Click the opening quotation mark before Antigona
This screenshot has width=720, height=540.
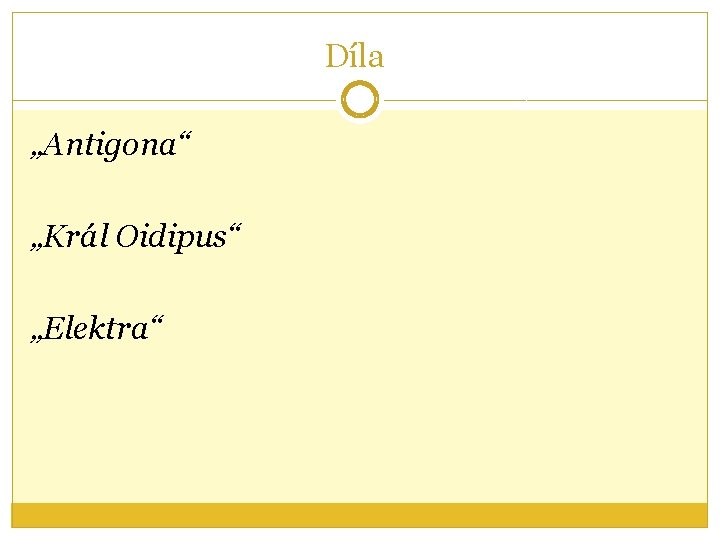coord(37,154)
